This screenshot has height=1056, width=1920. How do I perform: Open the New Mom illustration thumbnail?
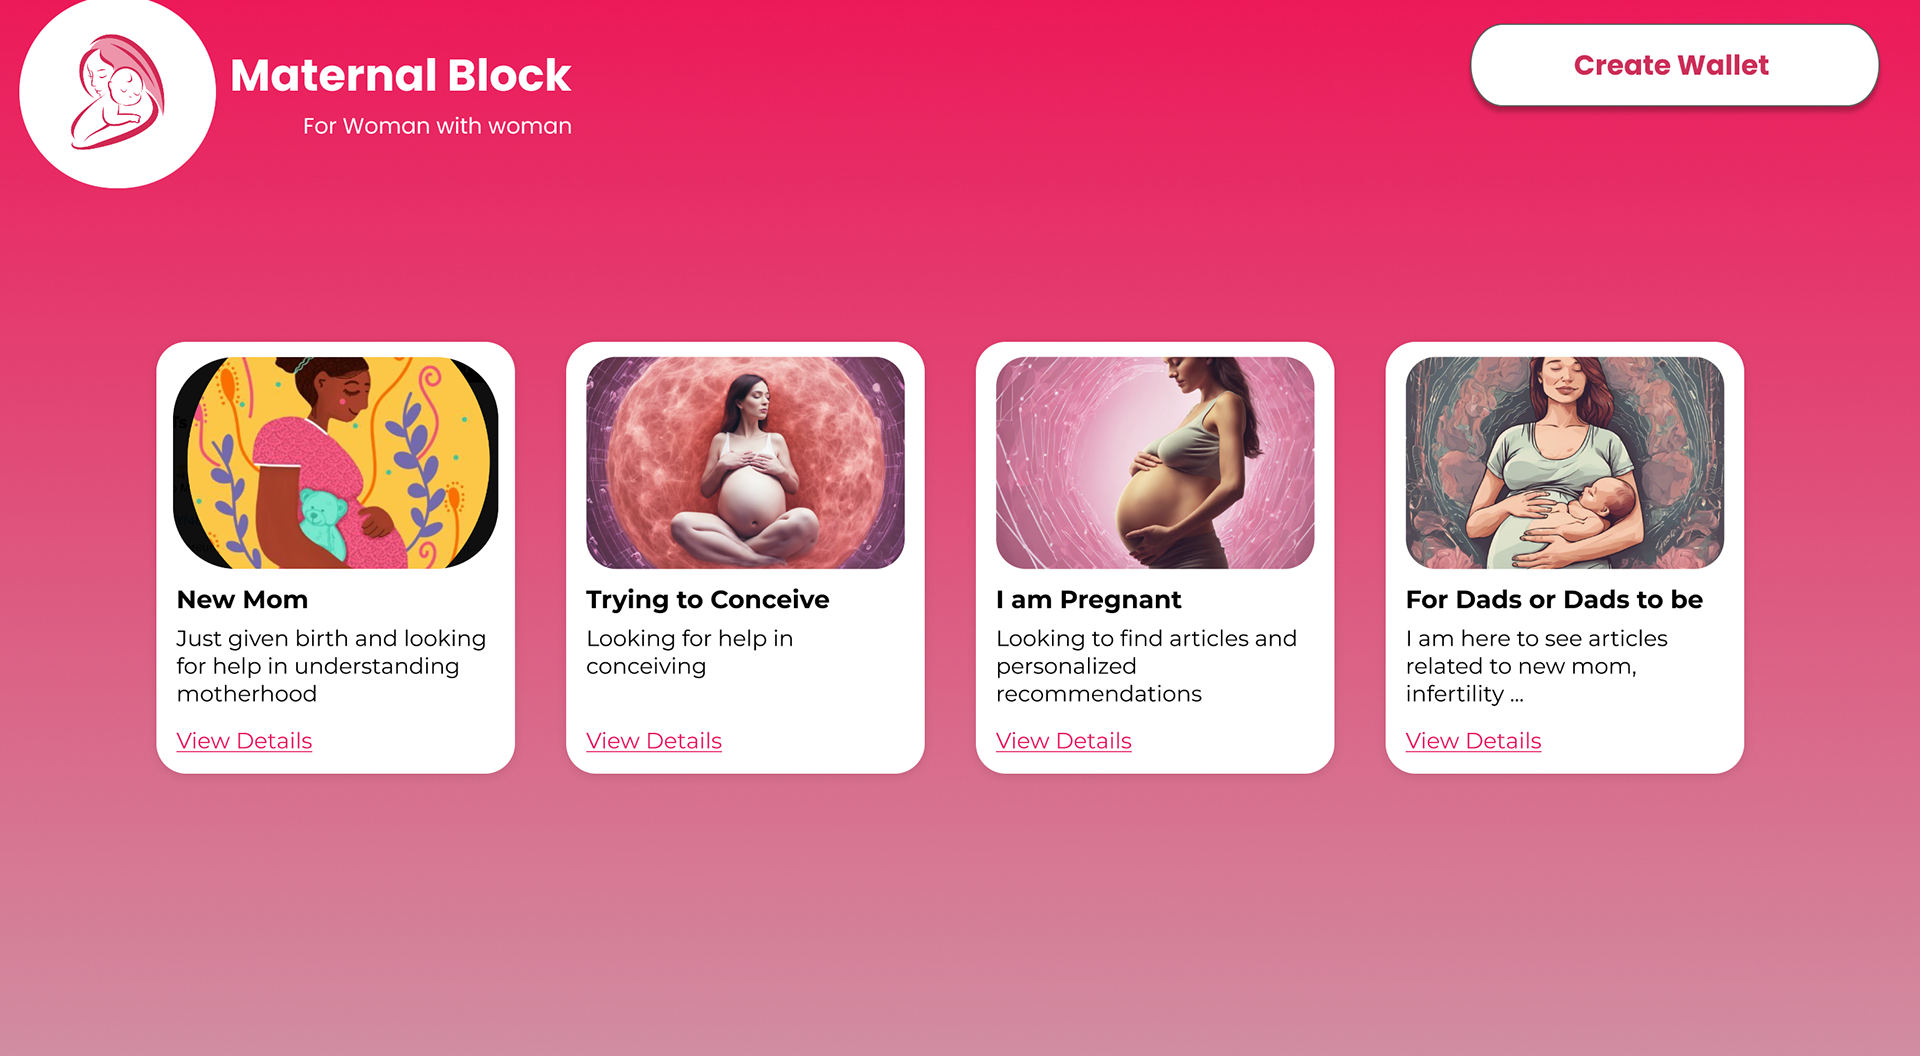[x=336, y=463]
